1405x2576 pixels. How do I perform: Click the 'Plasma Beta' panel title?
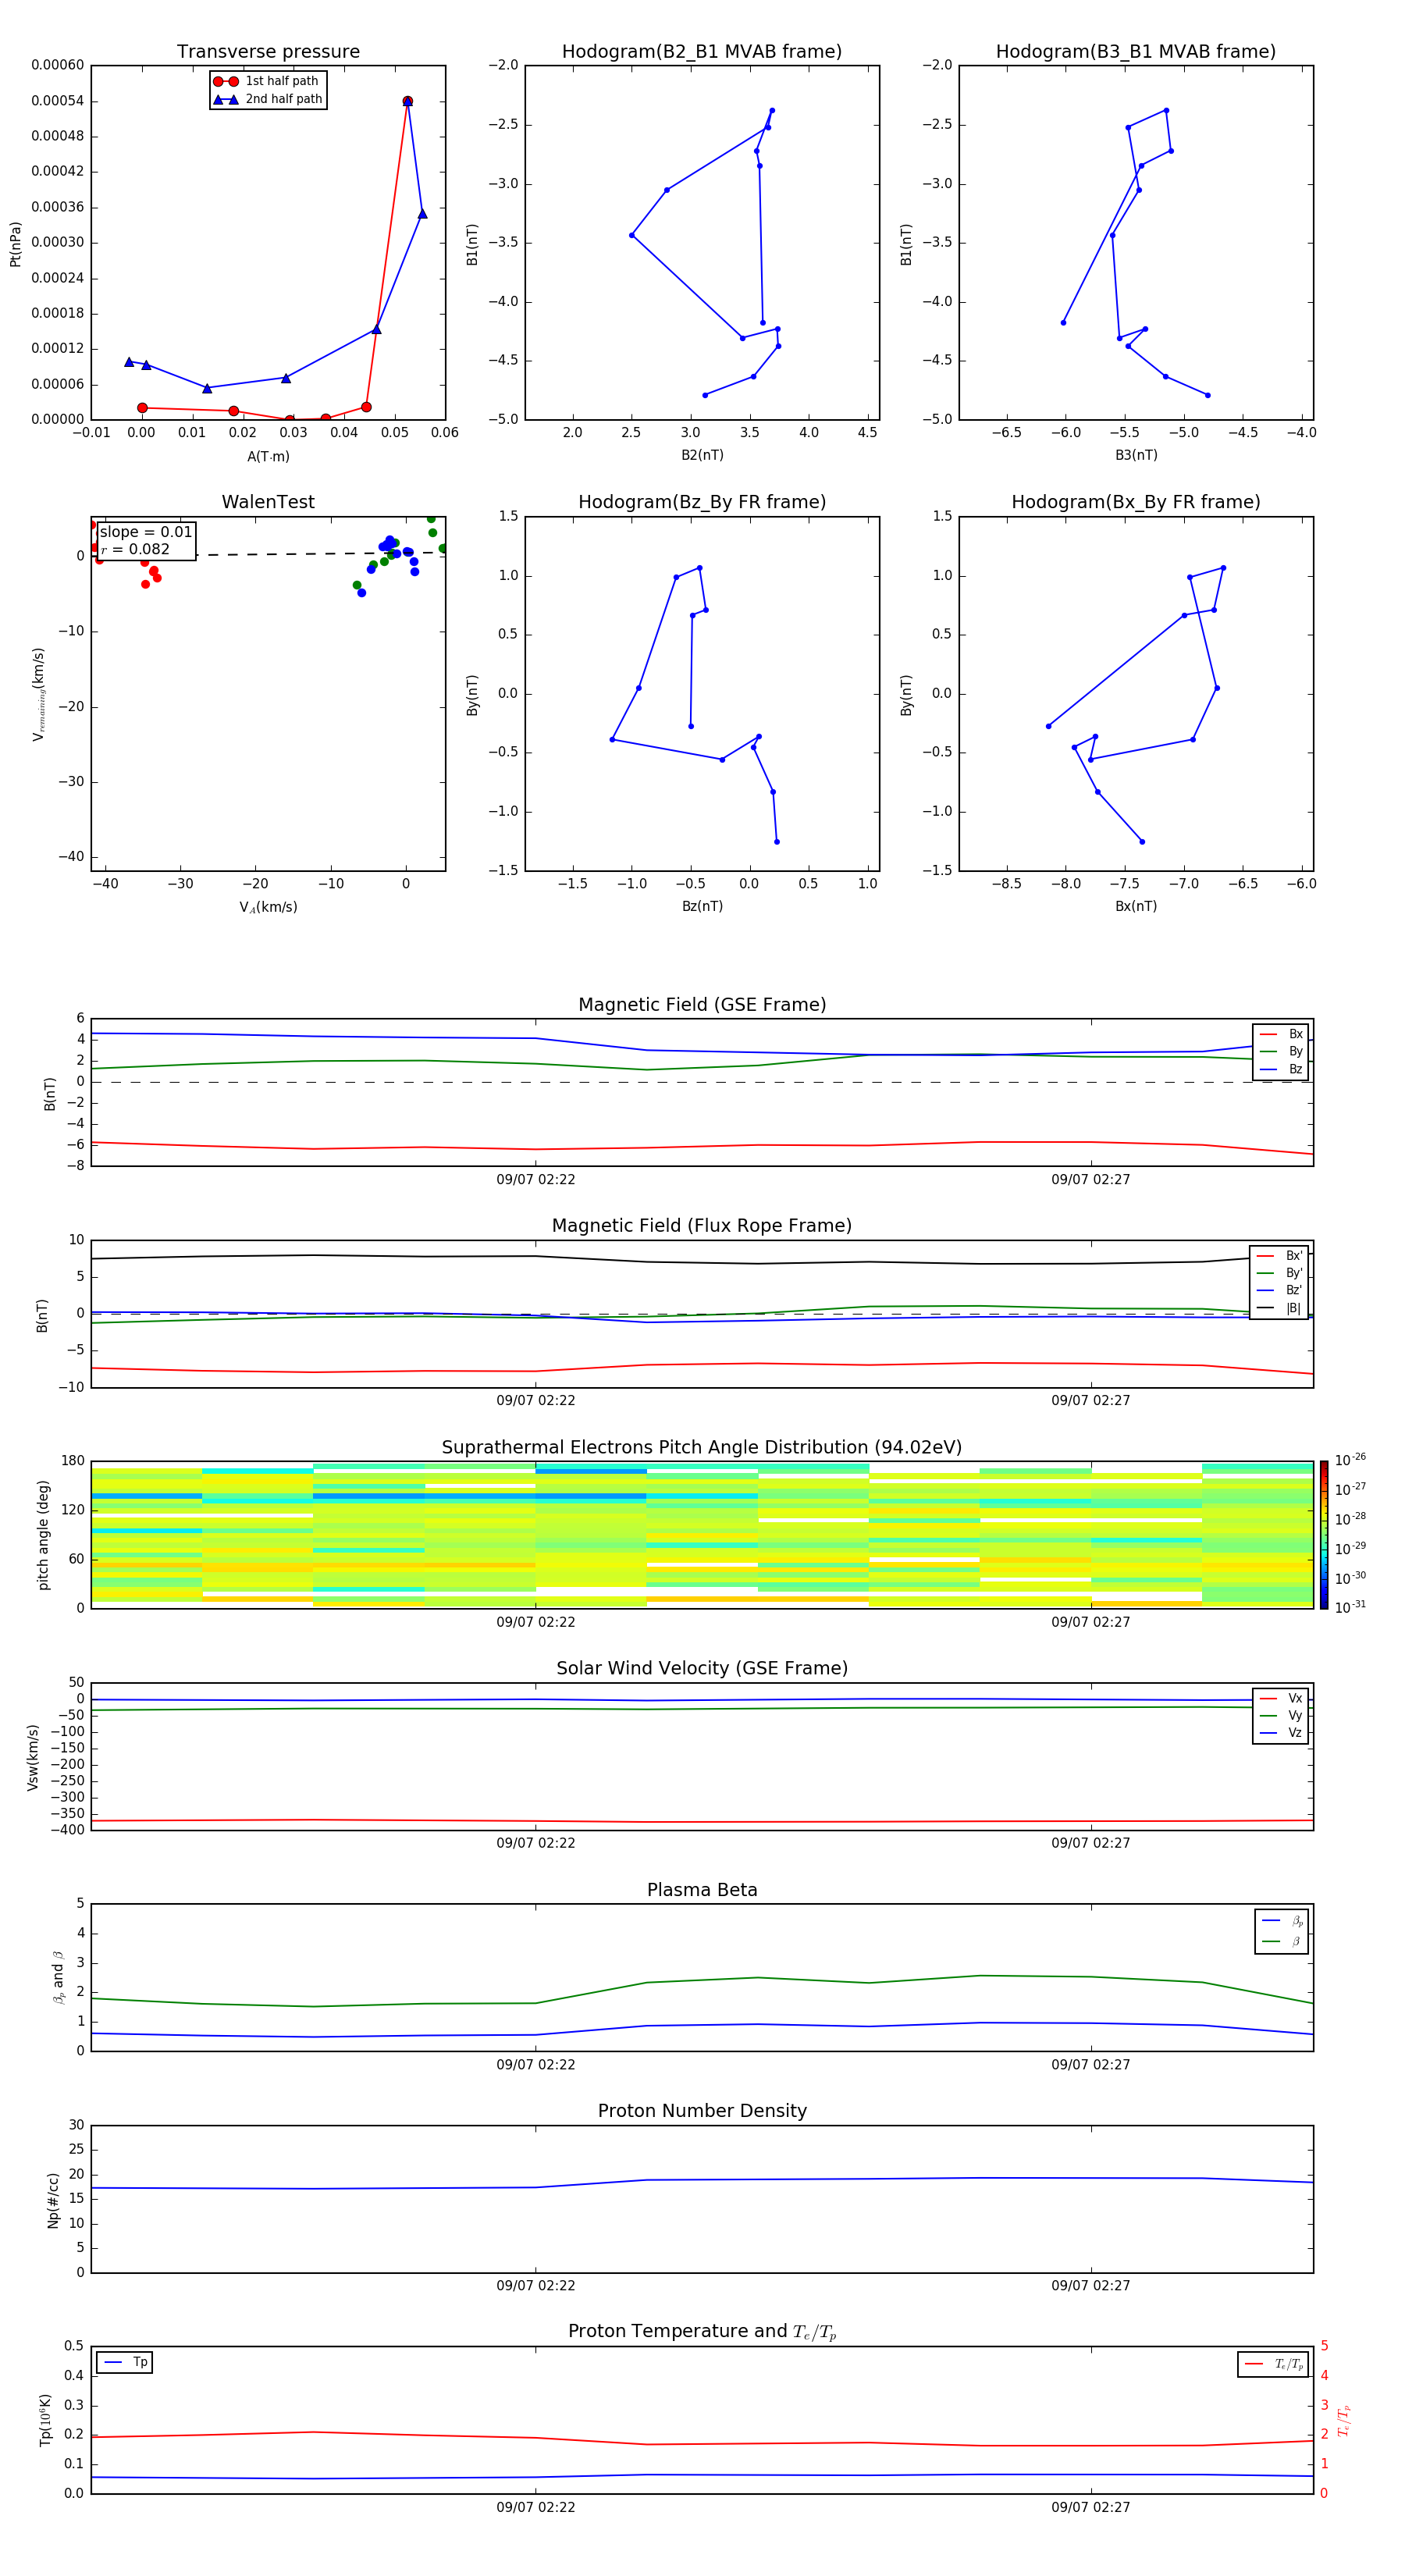click(x=702, y=1890)
